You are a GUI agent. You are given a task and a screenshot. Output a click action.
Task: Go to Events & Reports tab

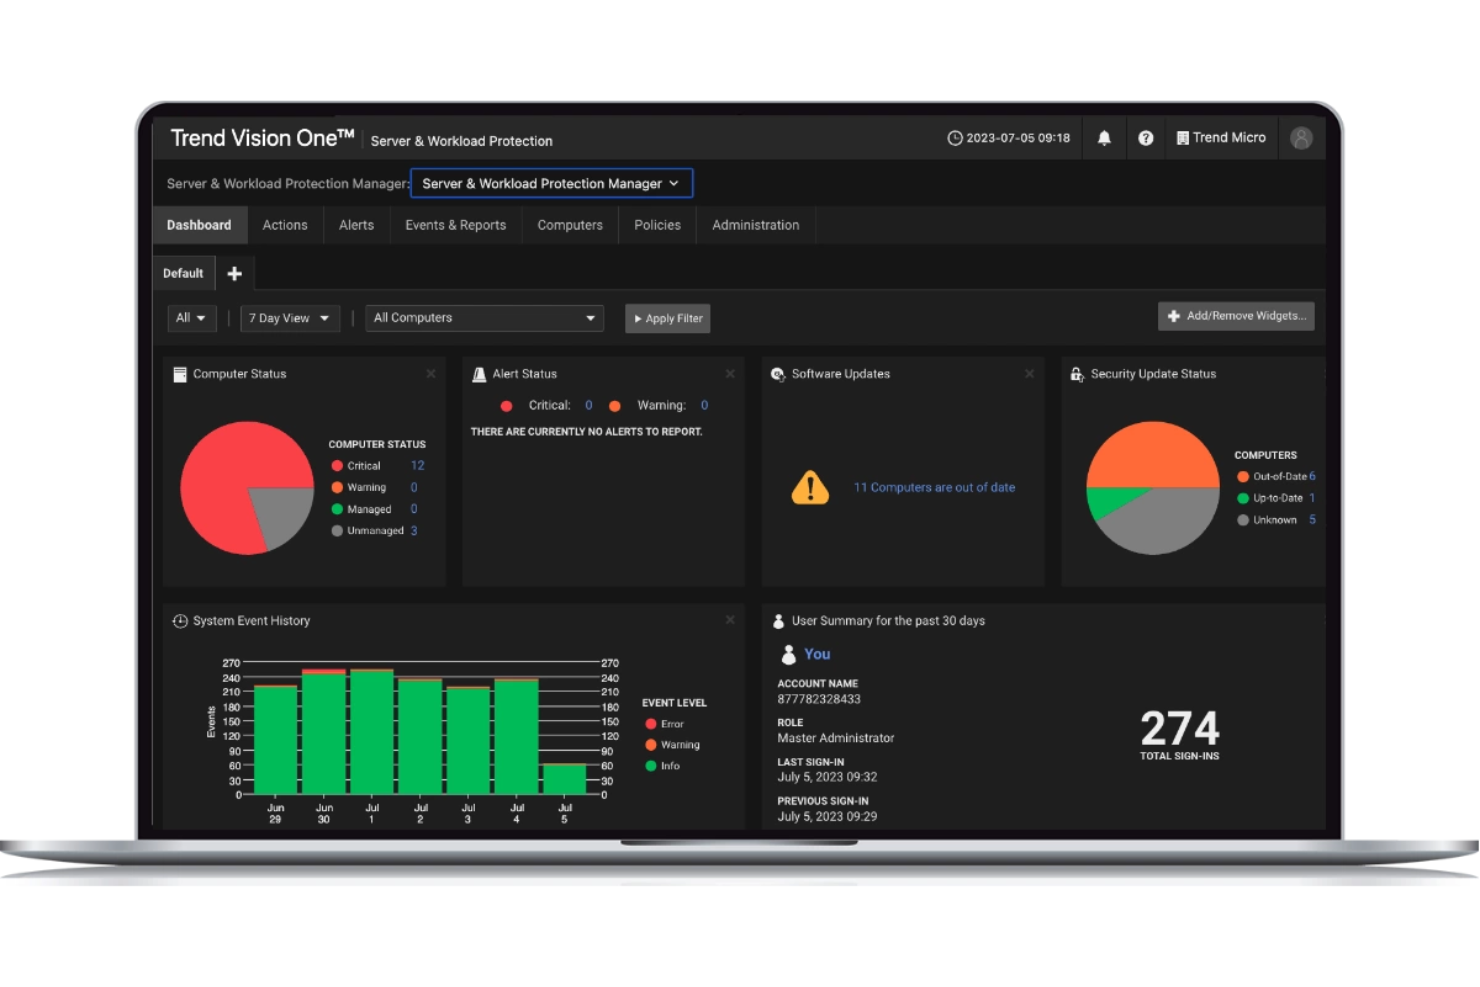[455, 225]
